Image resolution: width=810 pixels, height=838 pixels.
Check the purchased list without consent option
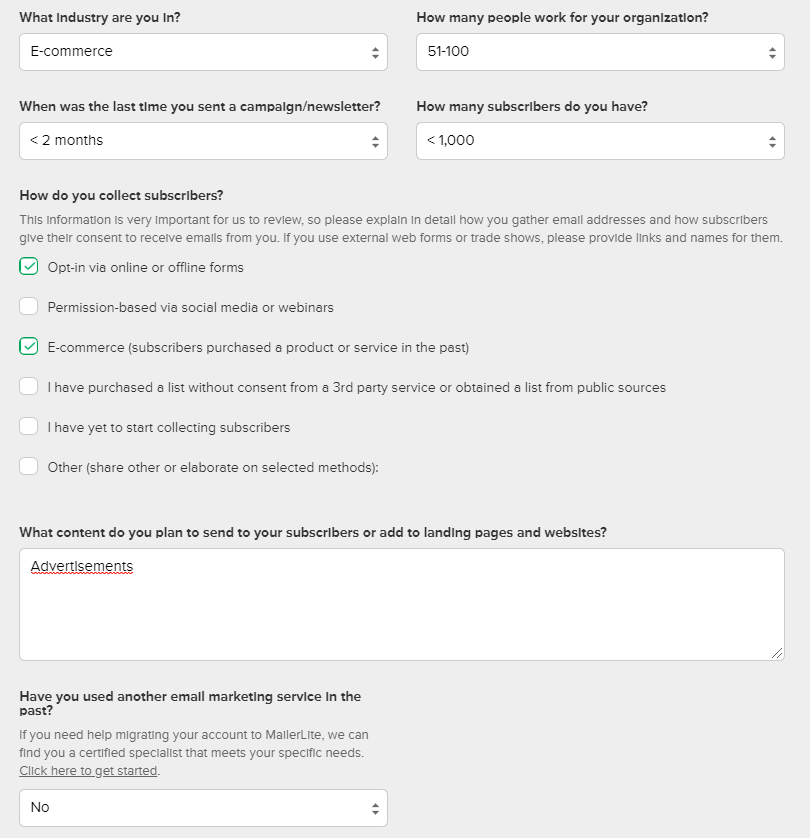[x=29, y=387]
